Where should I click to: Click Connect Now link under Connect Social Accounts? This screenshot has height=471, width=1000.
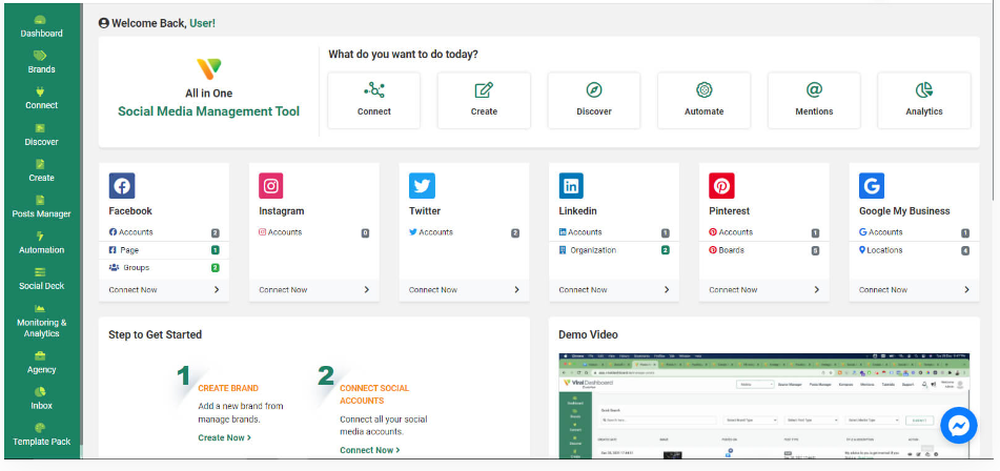pos(370,450)
